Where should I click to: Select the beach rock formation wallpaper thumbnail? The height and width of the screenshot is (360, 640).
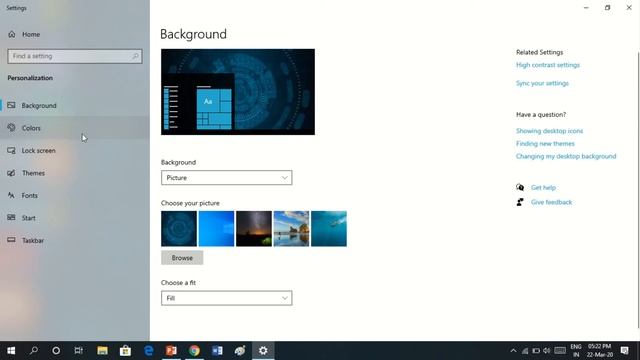pyautogui.click(x=291, y=229)
